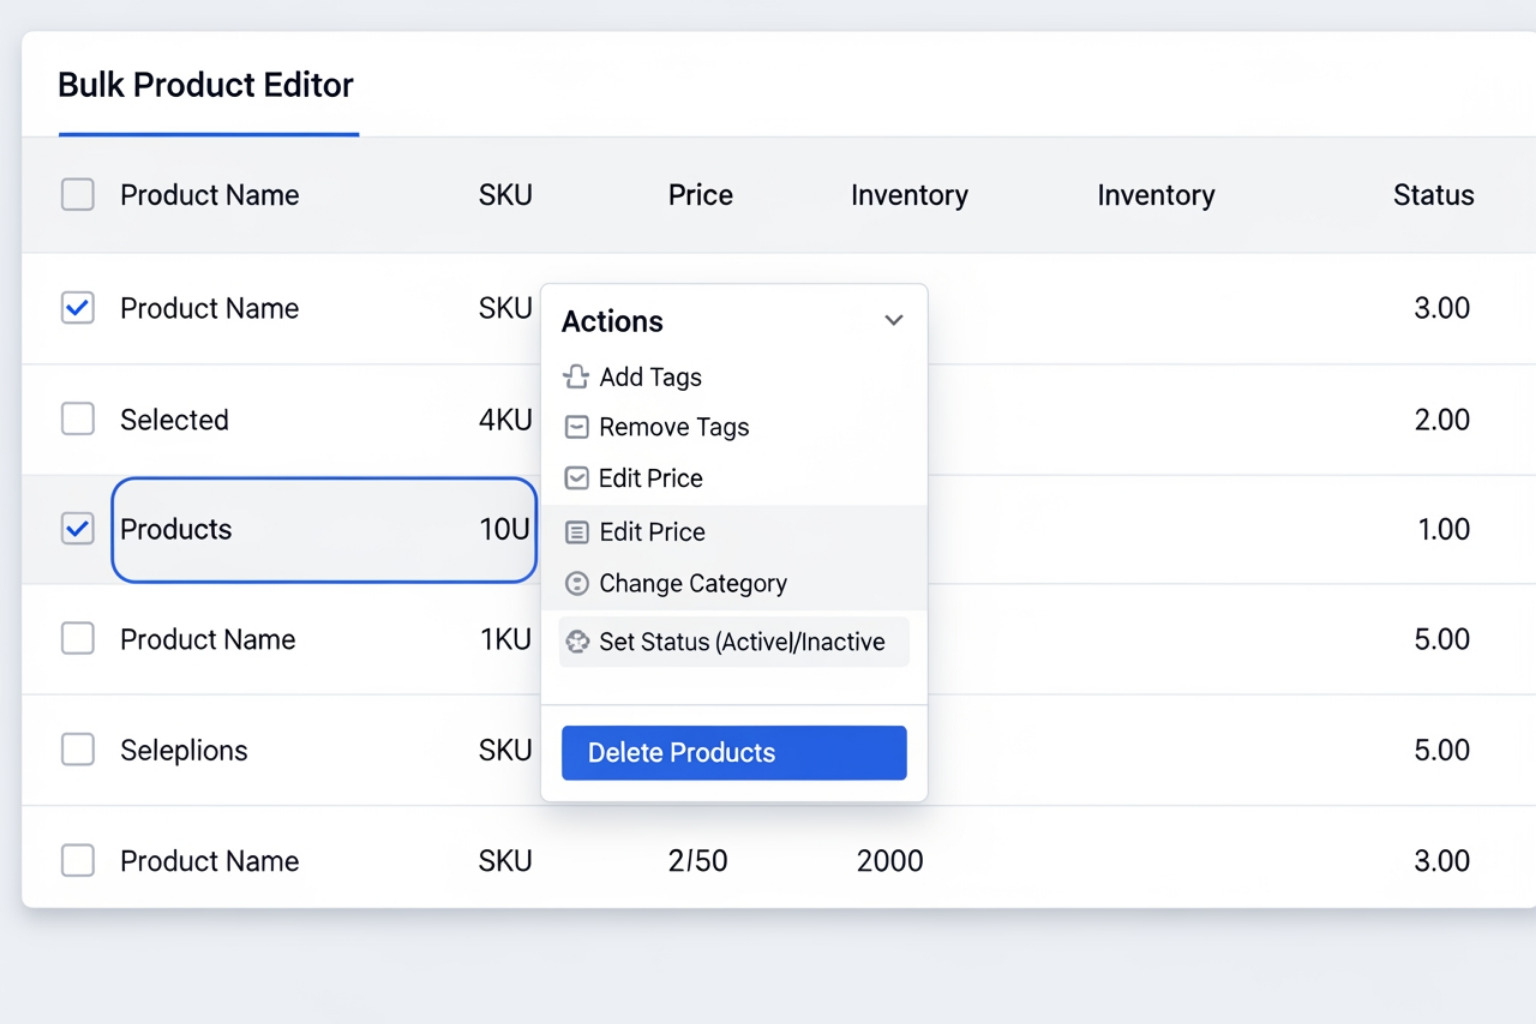Click the Delete Products button
The image size is (1536, 1024).
tap(733, 752)
